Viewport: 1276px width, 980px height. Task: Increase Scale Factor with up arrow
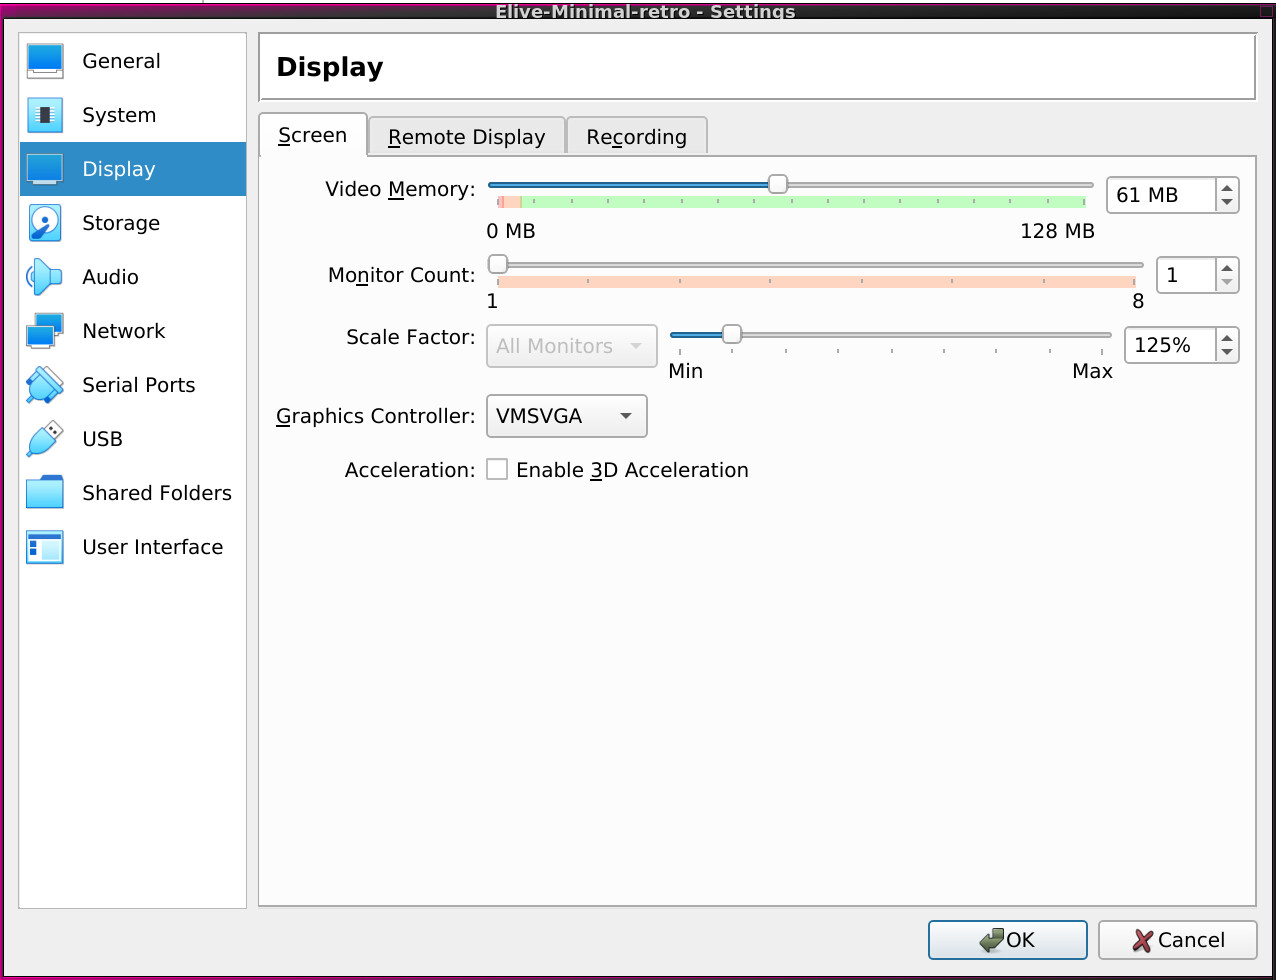pyautogui.click(x=1227, y=337)
